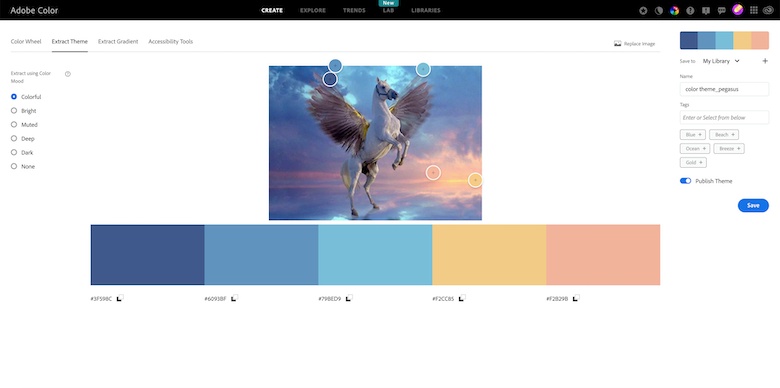Select the sky blue #79BED9 swatch
780x388 pixels.
pos(375,255)
